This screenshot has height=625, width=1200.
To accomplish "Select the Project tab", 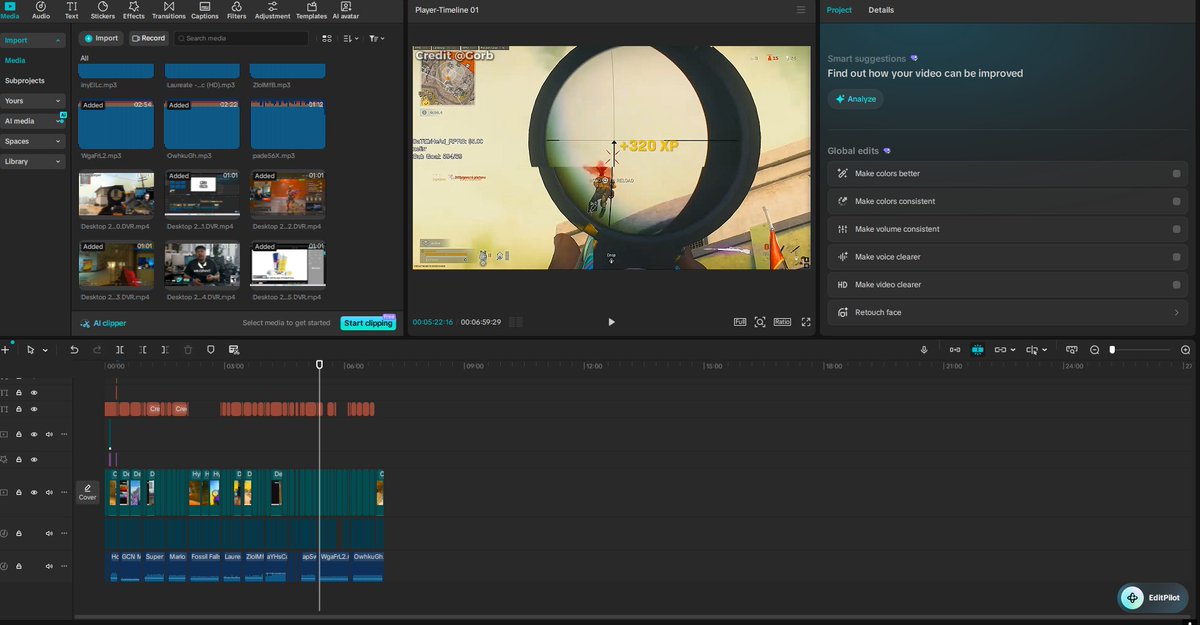I will pos(839,10).
